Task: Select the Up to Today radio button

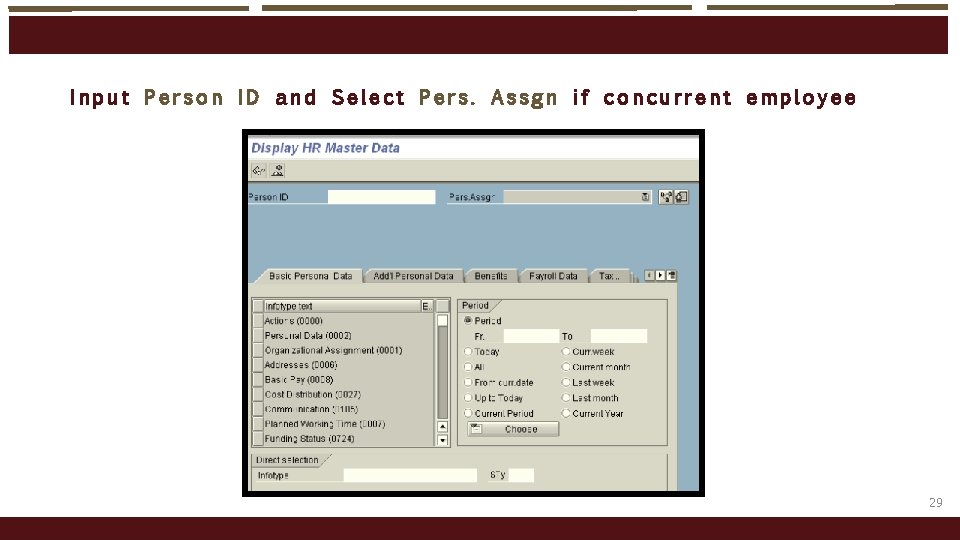Action: (x=468, y=398)
